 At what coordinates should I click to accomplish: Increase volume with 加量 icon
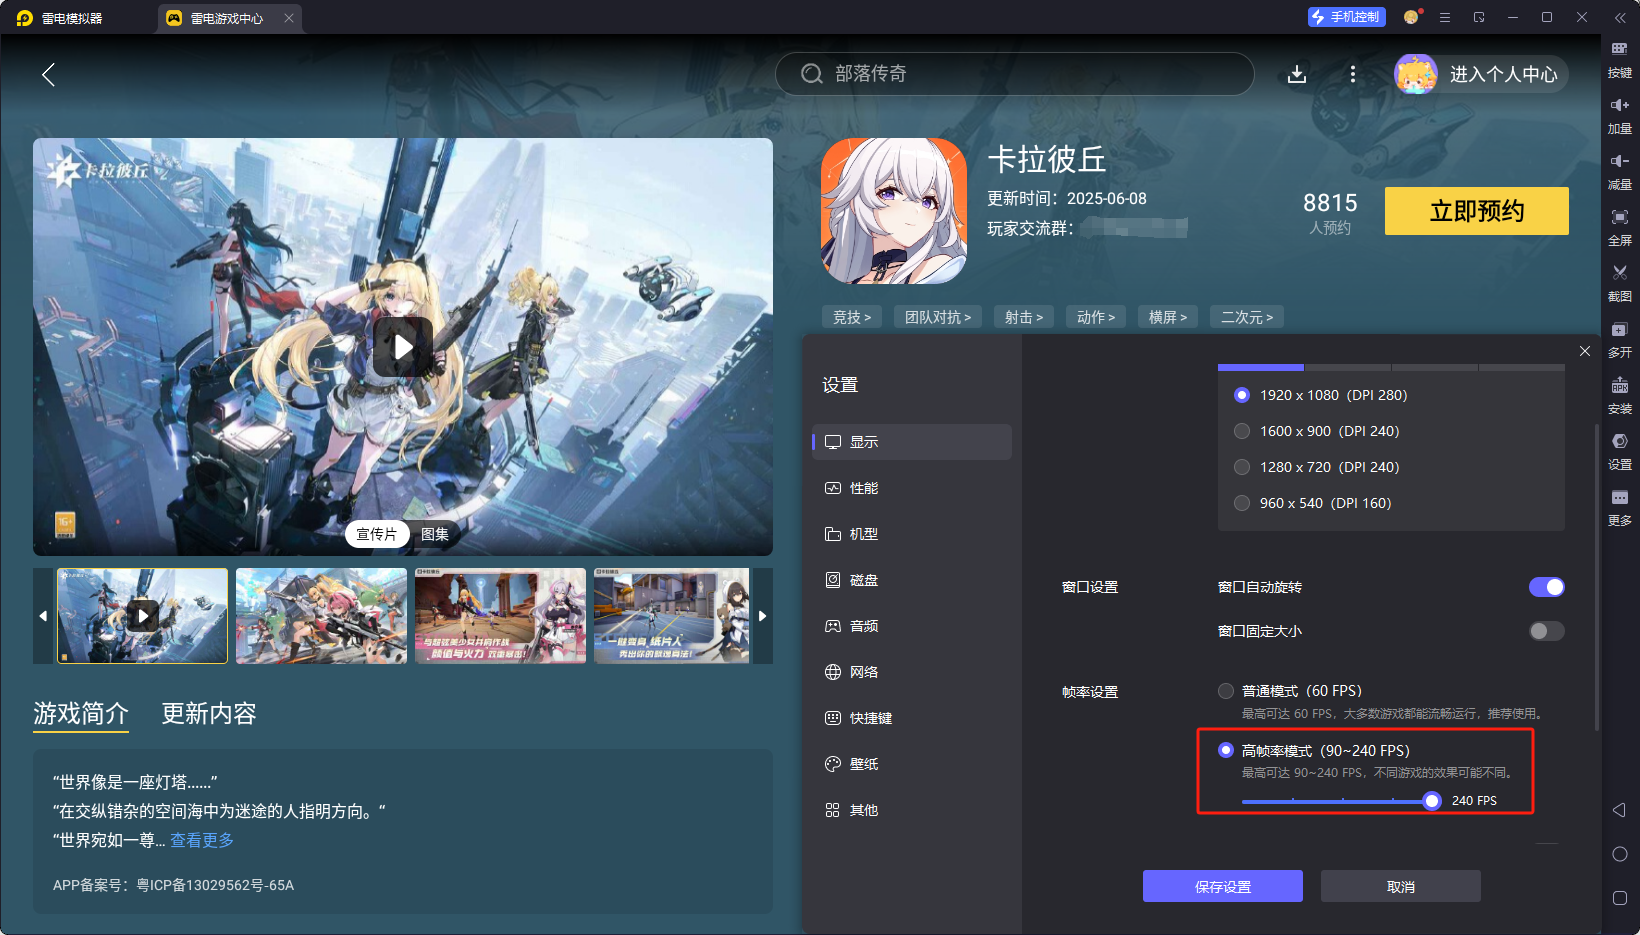tap(1620, 115)
